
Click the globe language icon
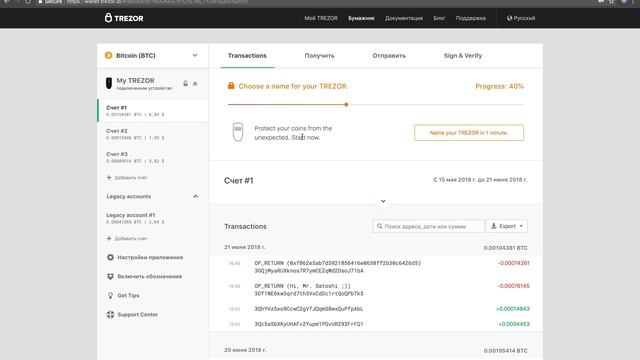point(509,18)
